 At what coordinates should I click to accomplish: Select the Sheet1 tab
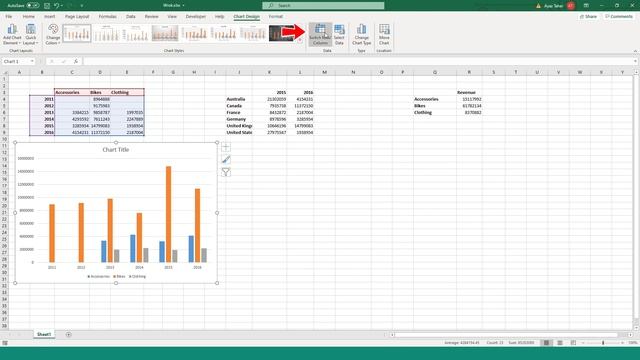point(44,334)
